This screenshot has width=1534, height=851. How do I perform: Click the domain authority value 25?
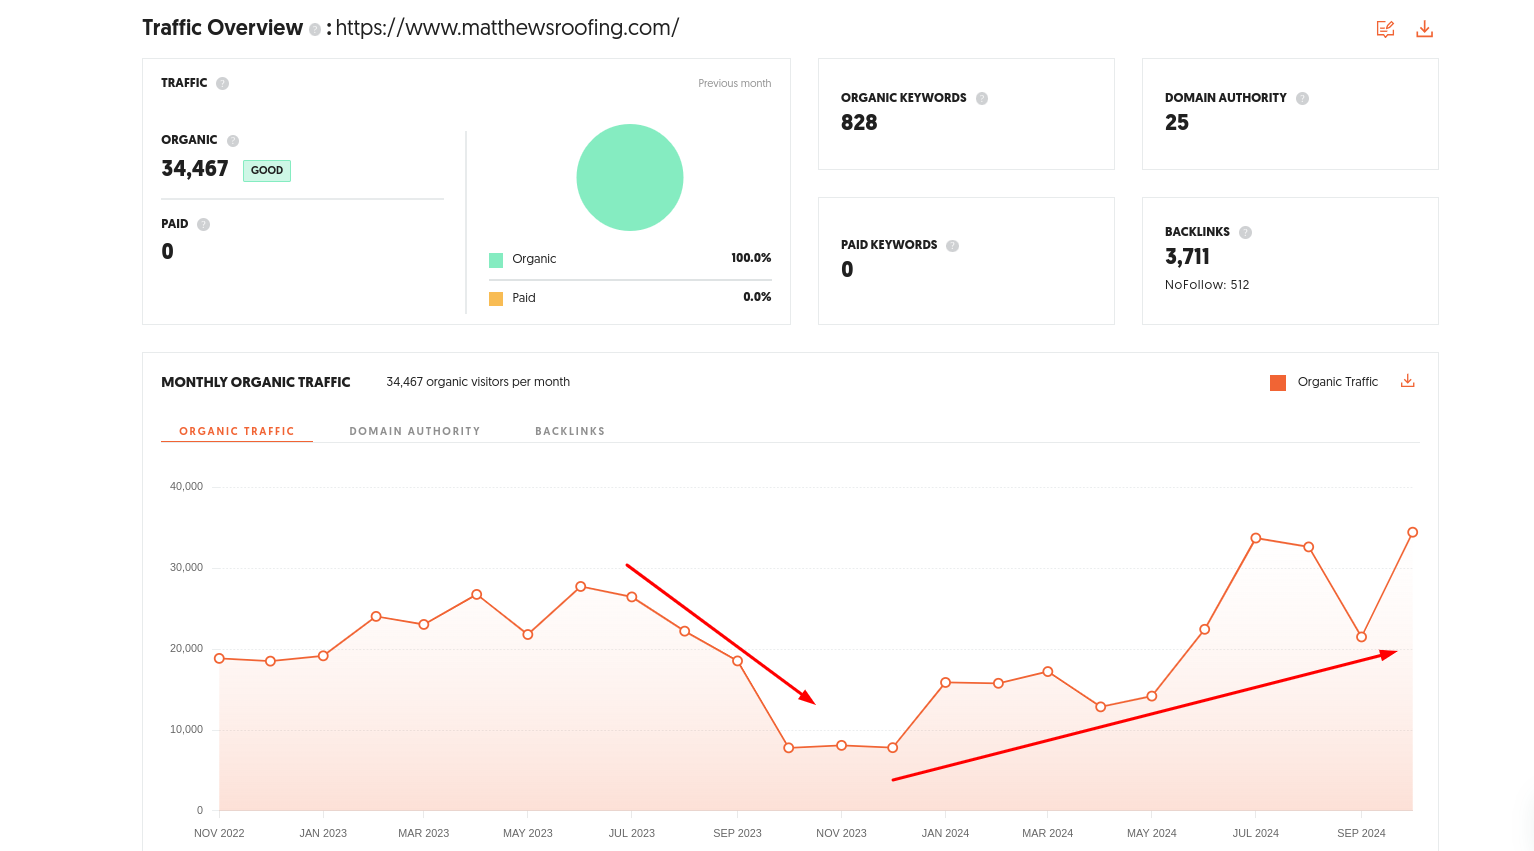pyautogui.click(x=1177, y=122)
